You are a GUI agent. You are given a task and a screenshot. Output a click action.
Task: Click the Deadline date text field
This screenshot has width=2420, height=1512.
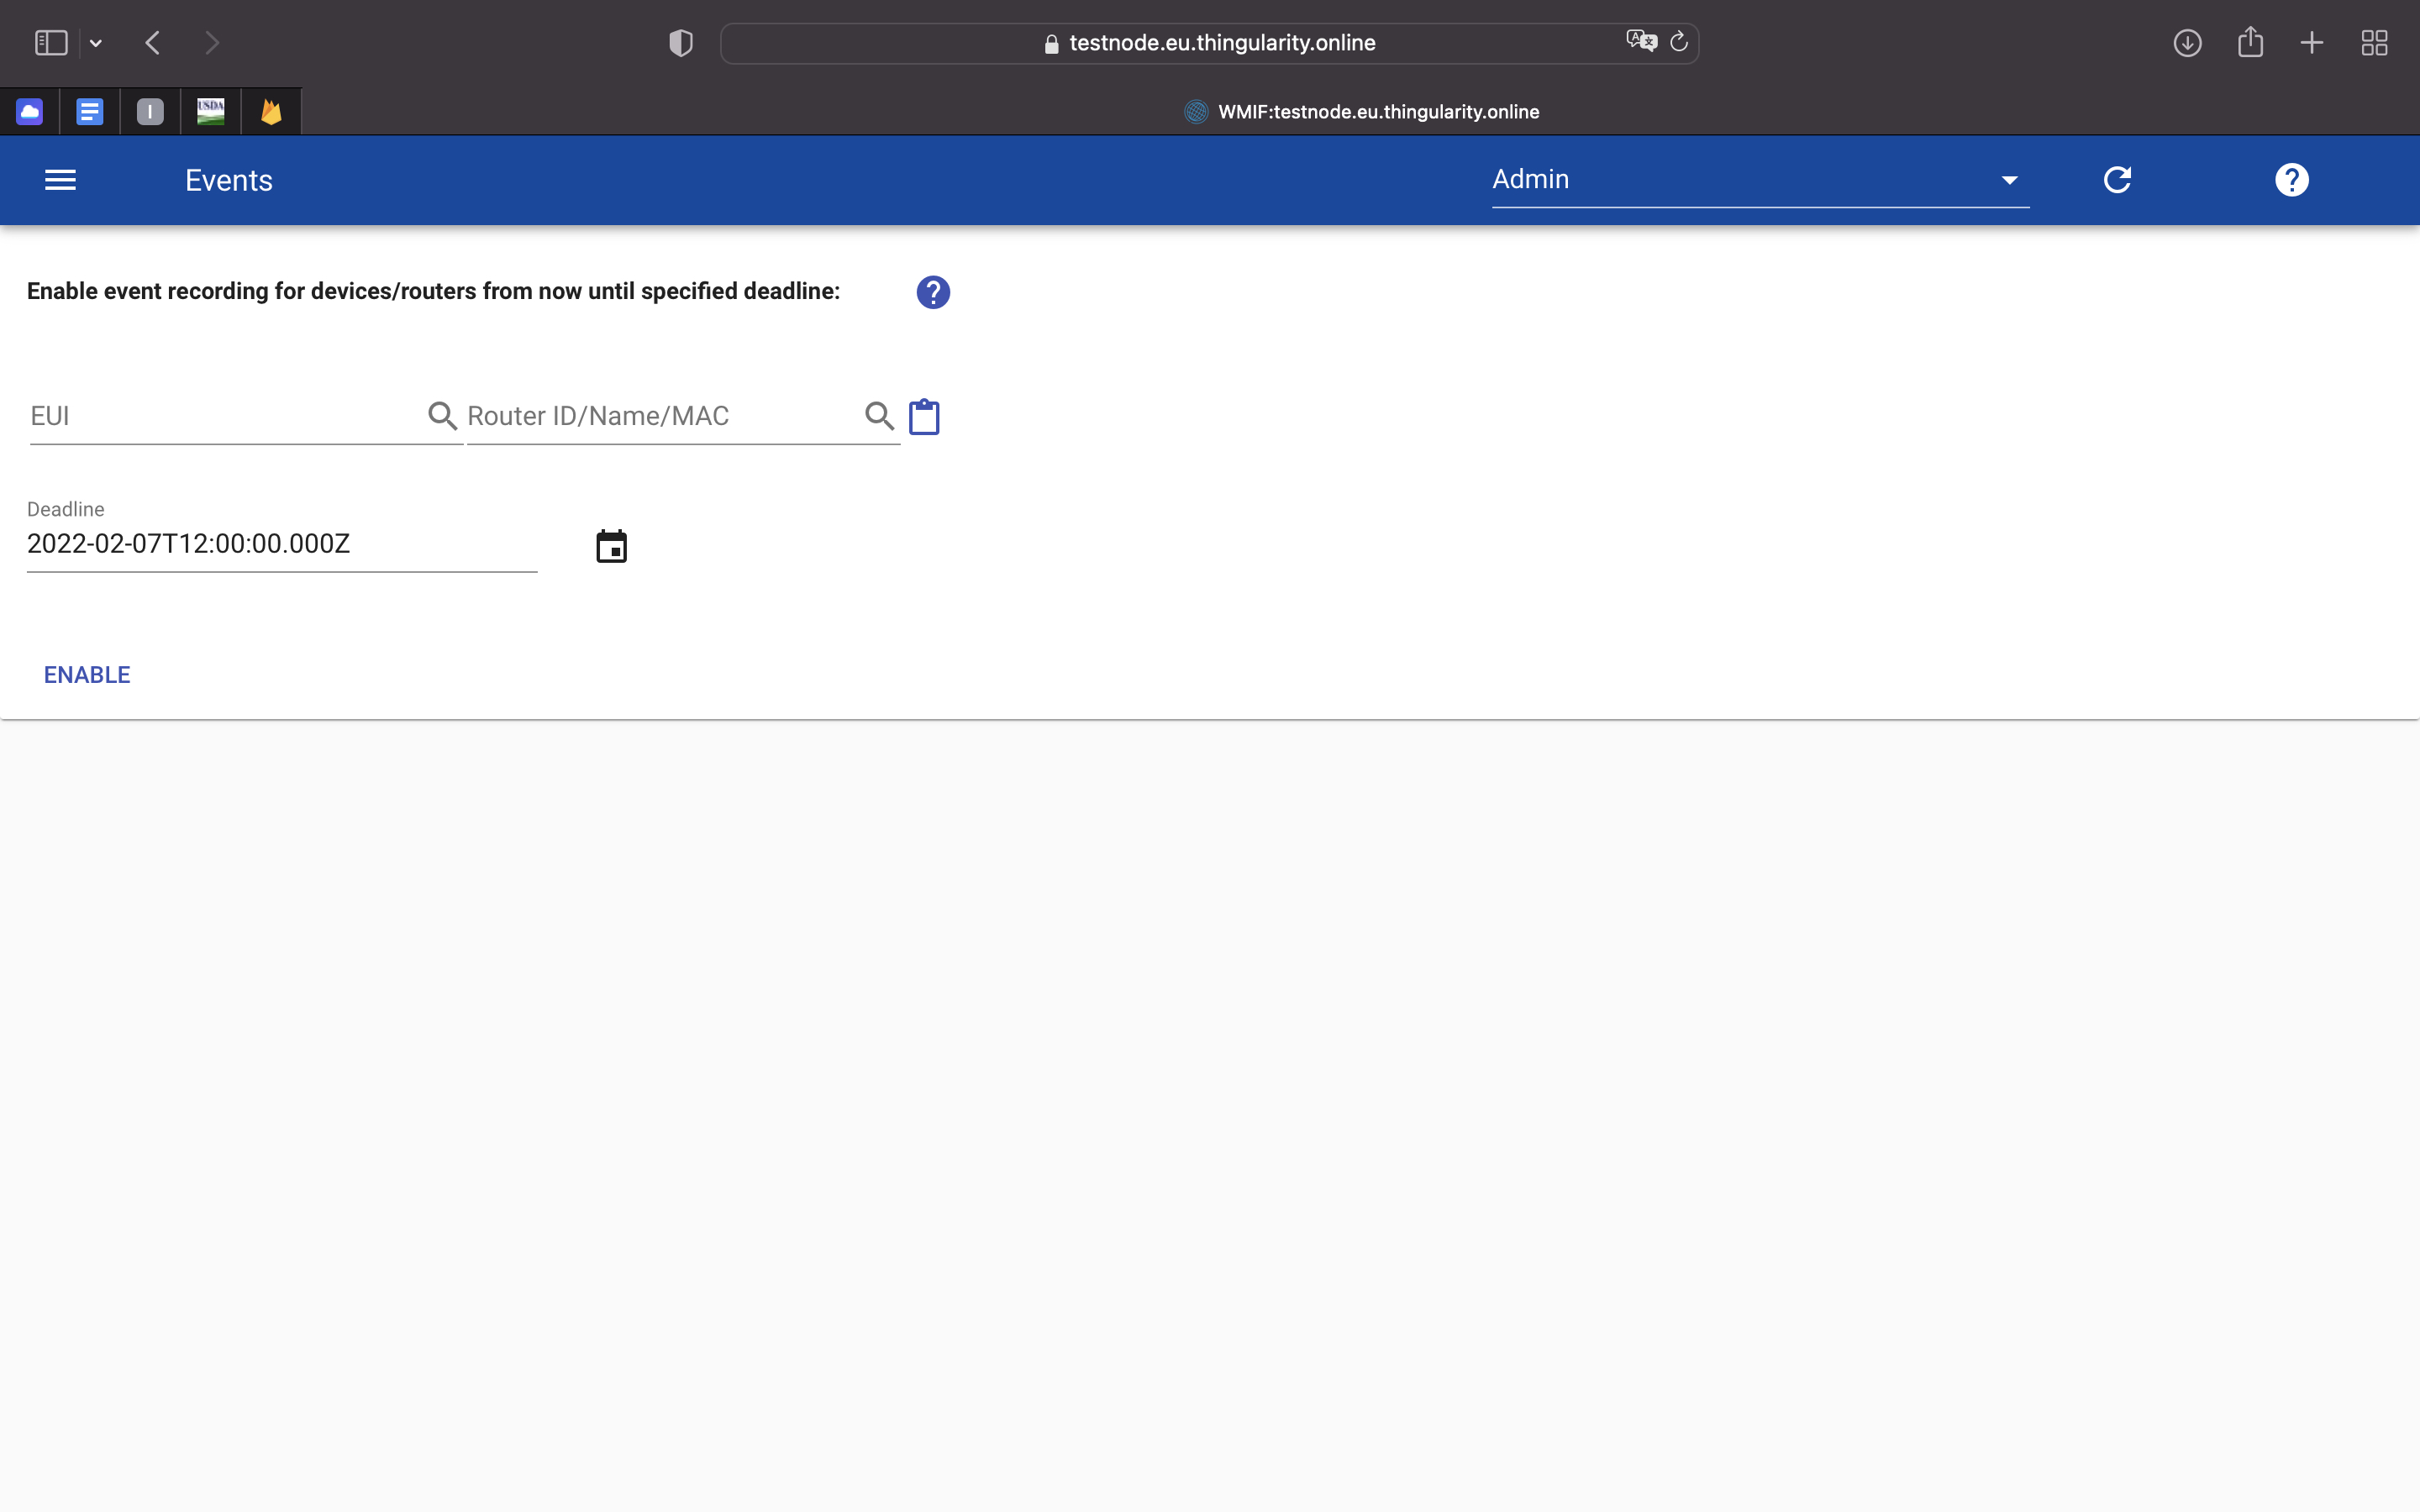click(281, 544)
